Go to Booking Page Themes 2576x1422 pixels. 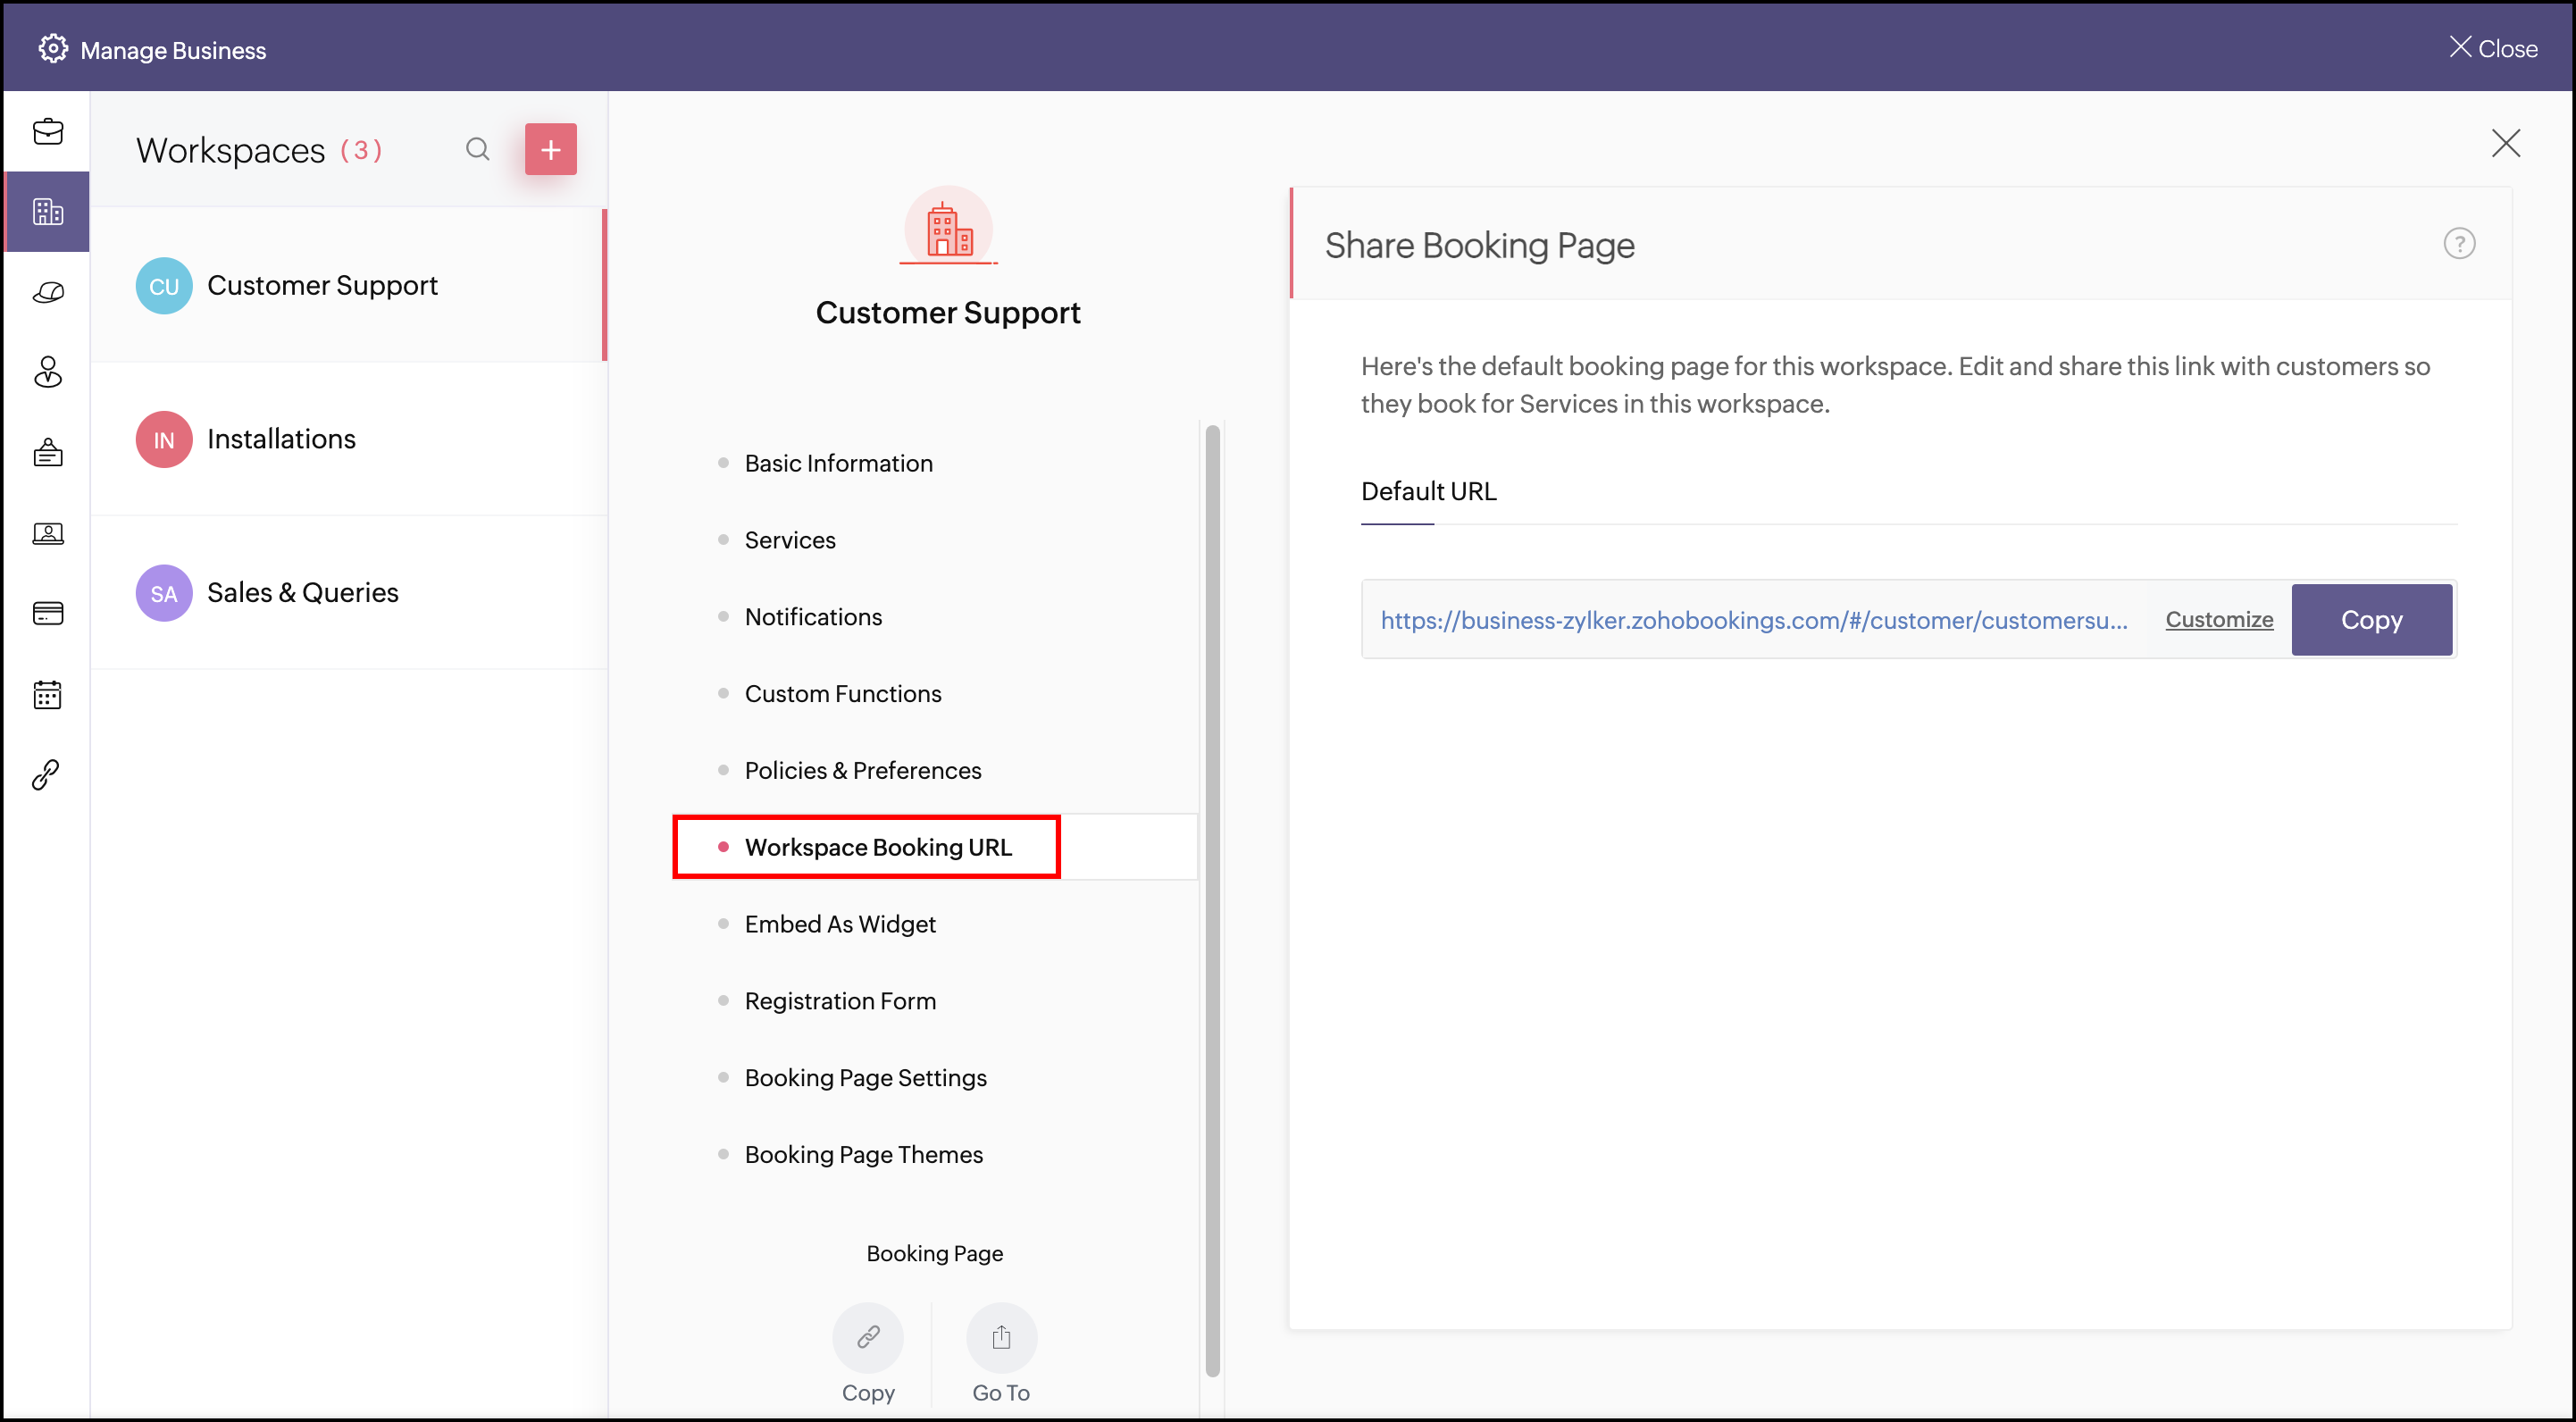pyautogui.click(x=863, y=1154)
